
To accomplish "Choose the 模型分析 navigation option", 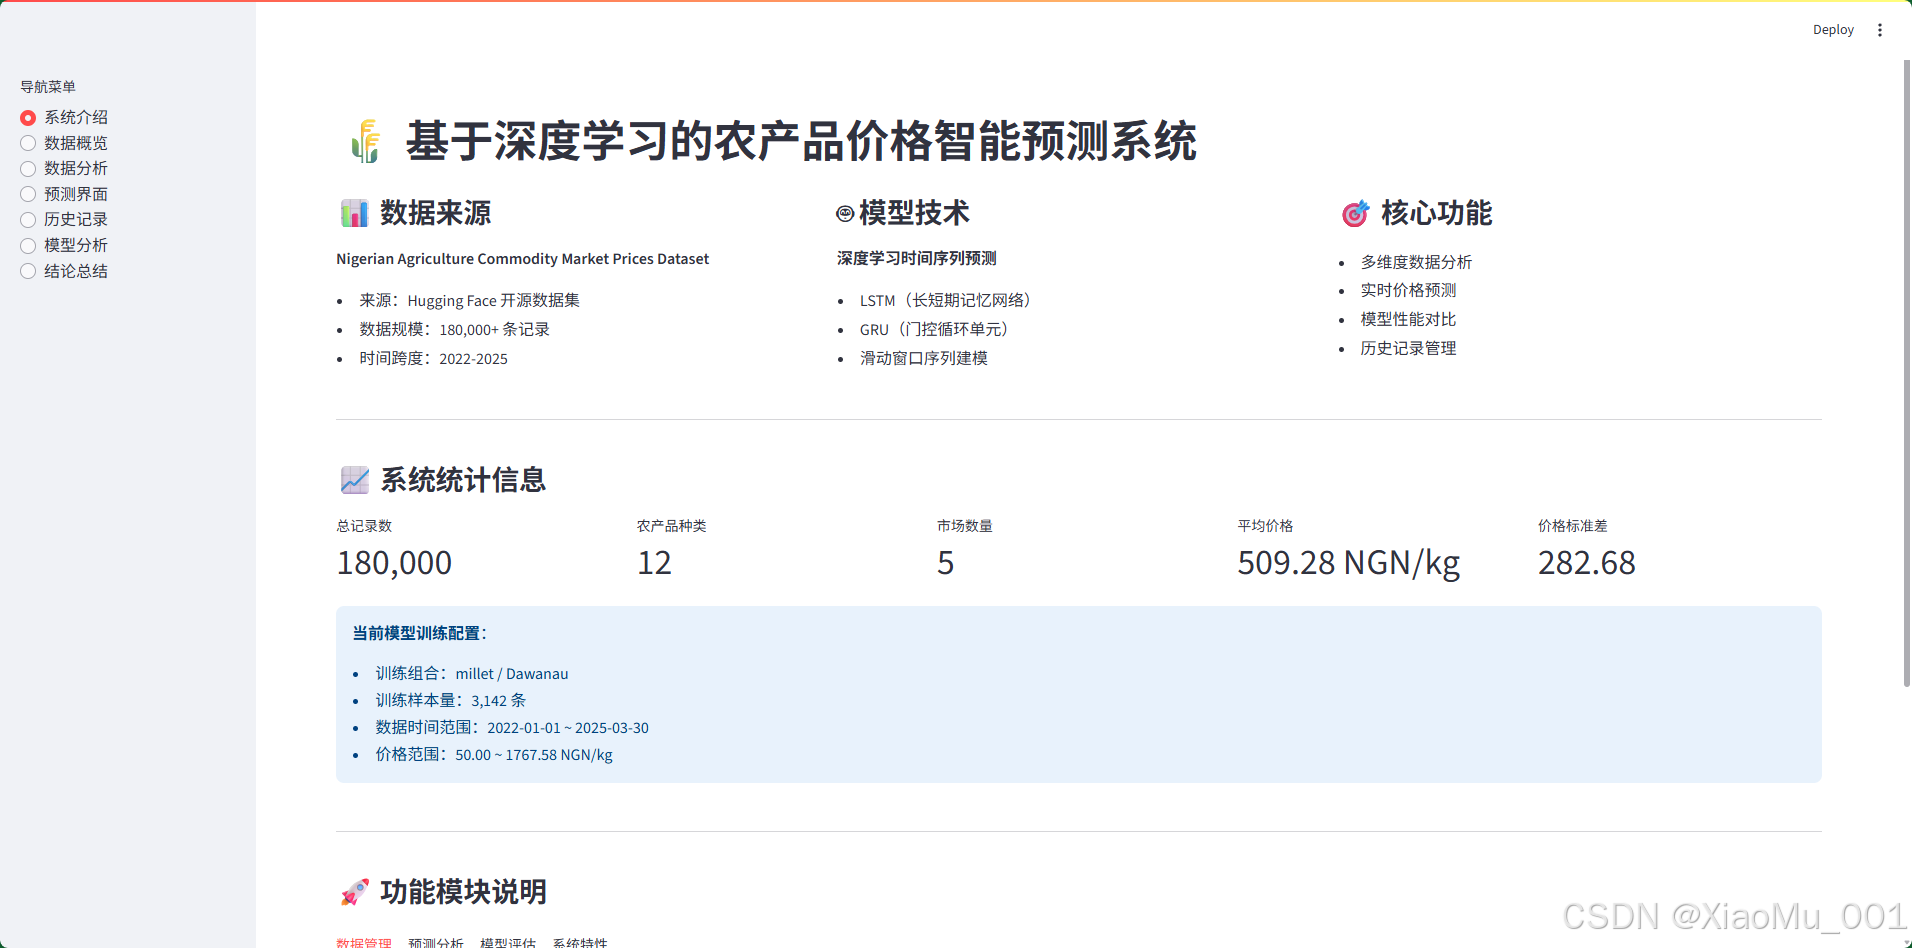I will pos(64,245).
